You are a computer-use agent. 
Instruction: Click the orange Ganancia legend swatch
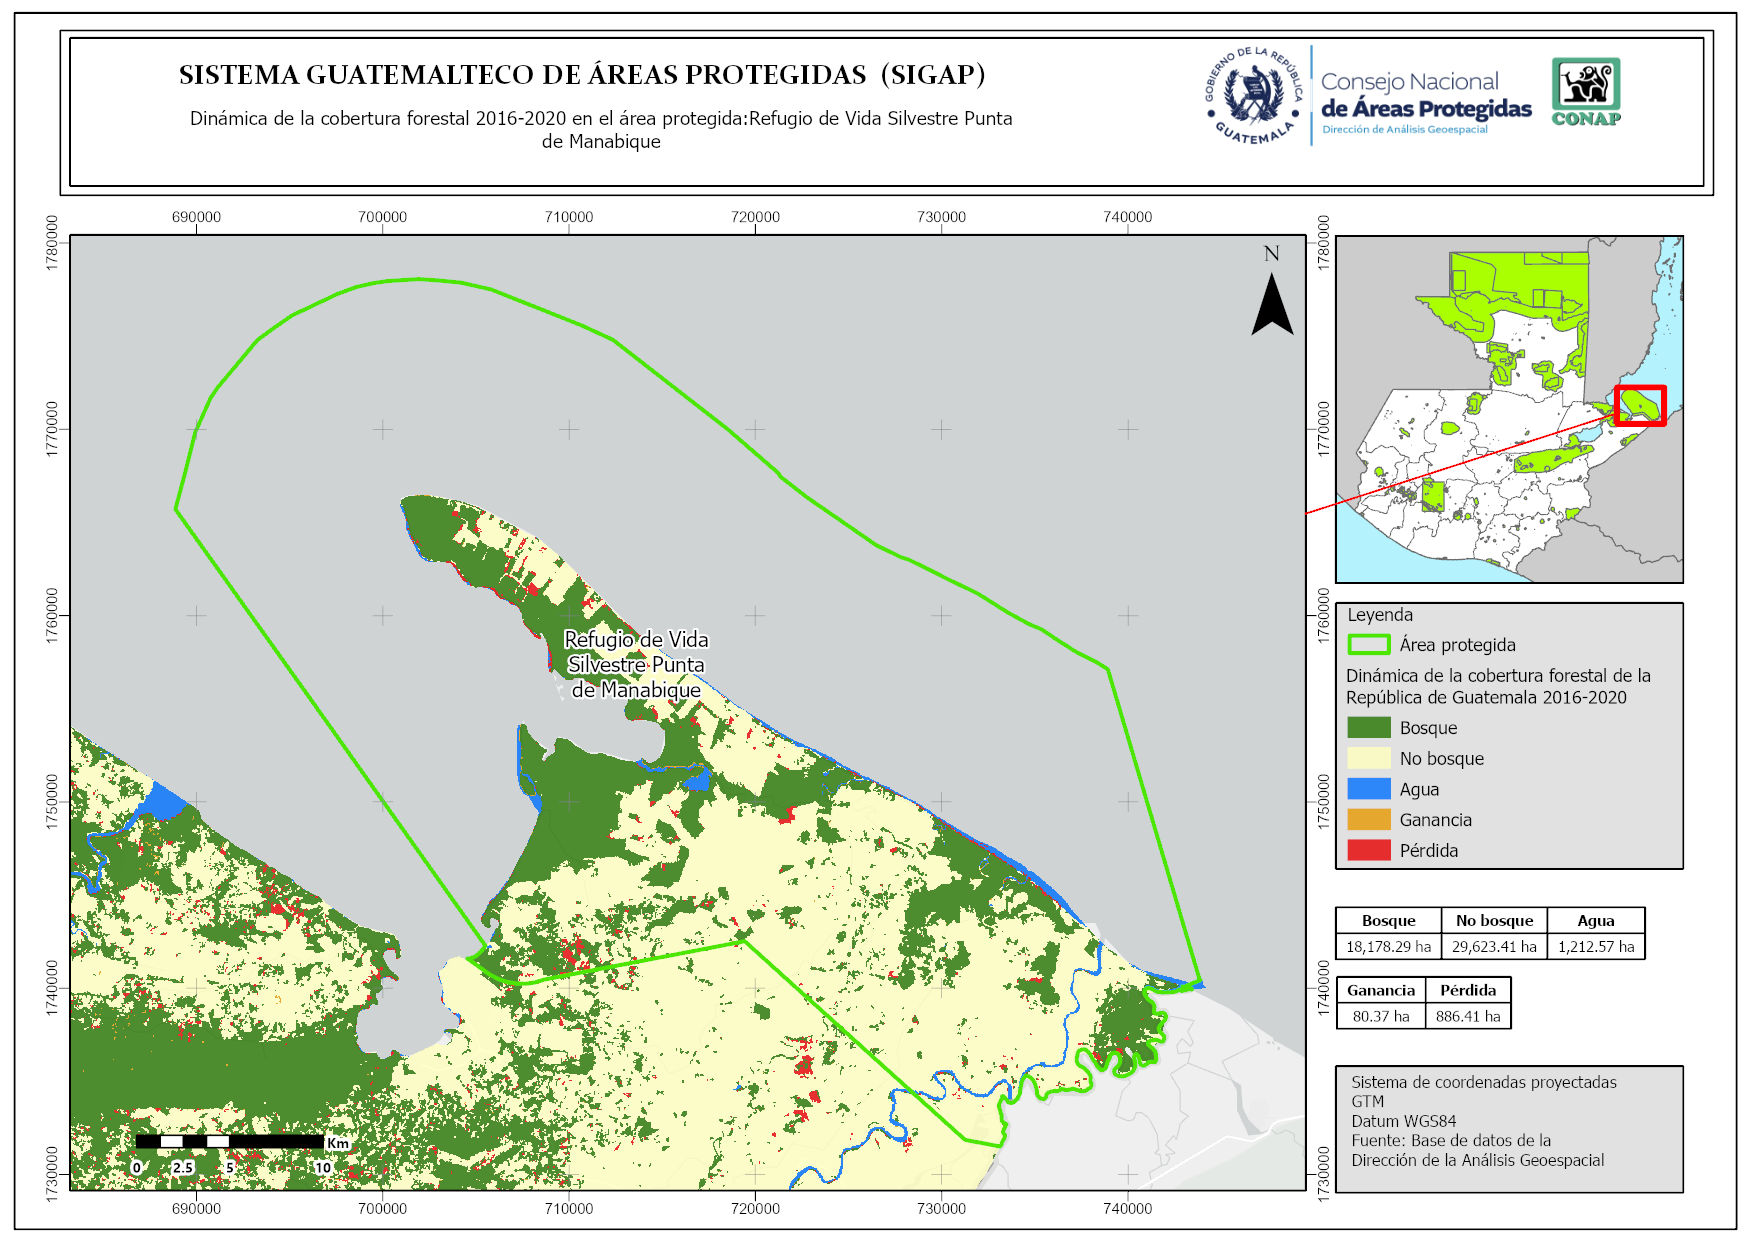1368,820
